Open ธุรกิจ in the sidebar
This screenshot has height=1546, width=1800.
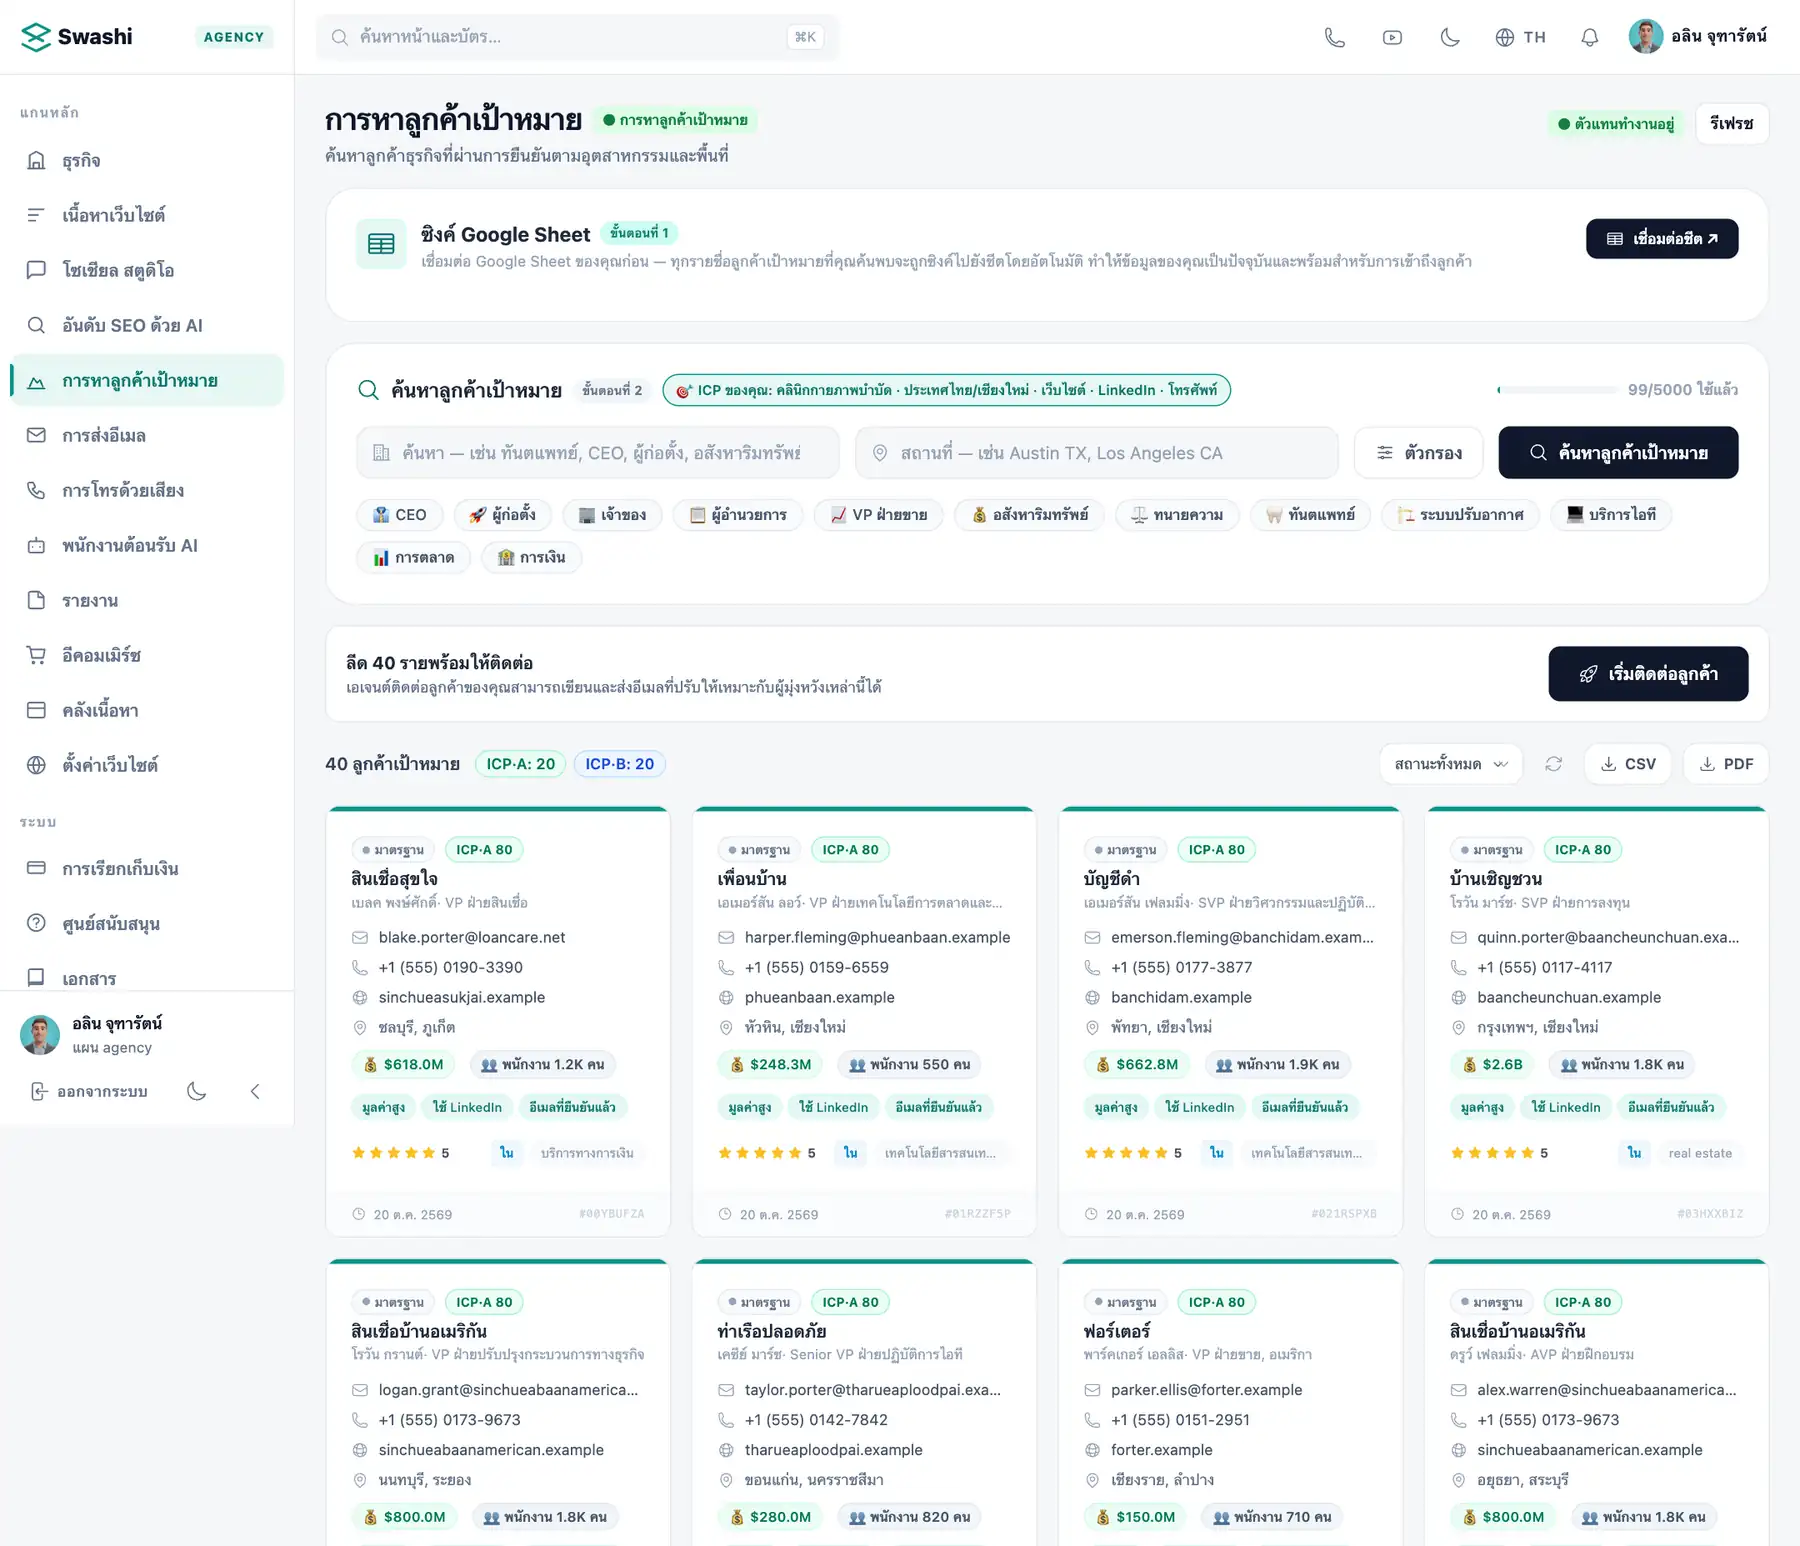(x=147, y=160)
